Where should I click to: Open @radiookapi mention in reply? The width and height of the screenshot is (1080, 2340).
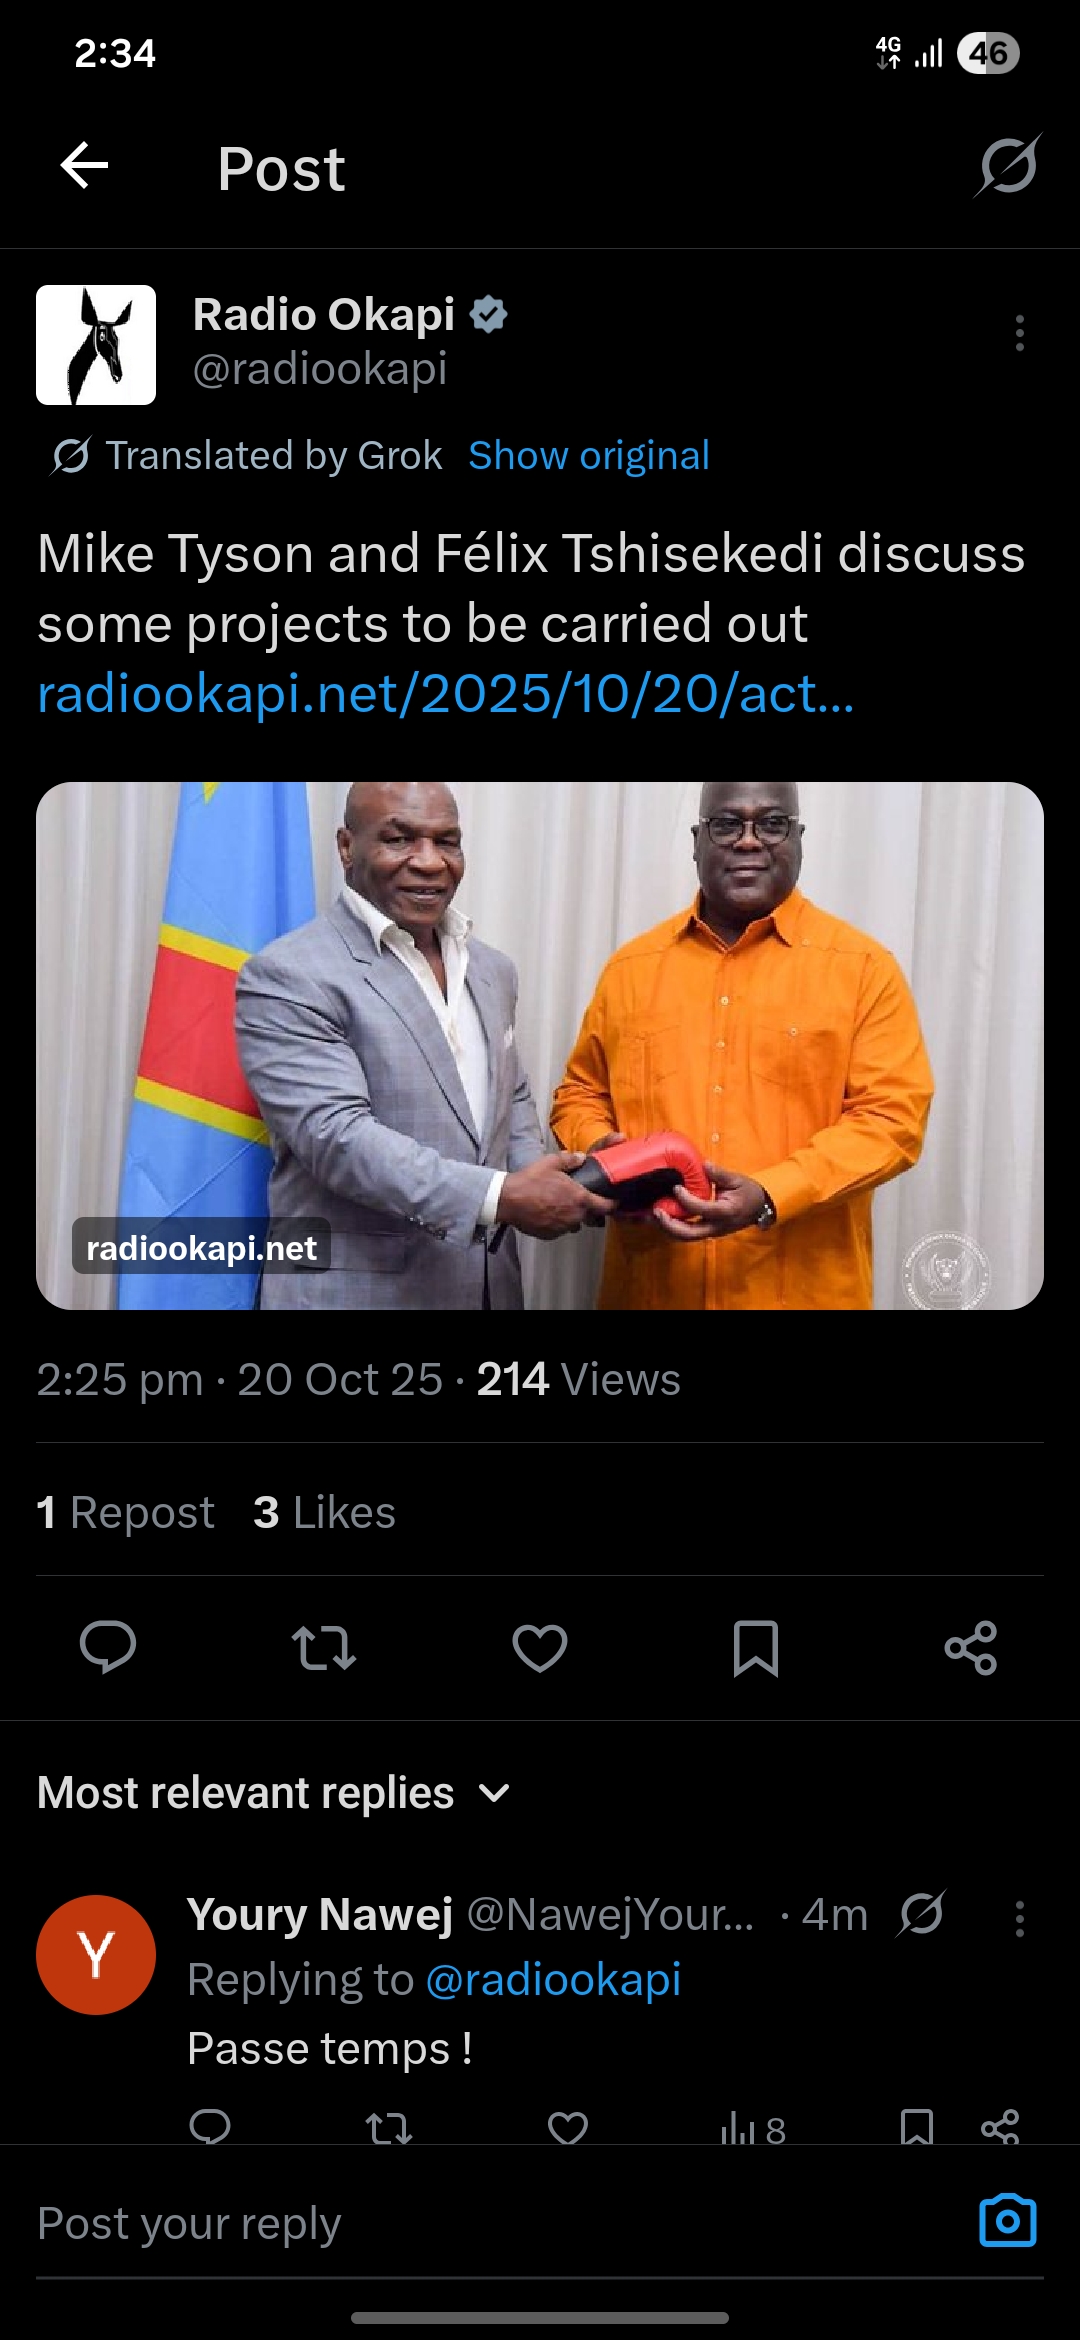click(554, 1980)
